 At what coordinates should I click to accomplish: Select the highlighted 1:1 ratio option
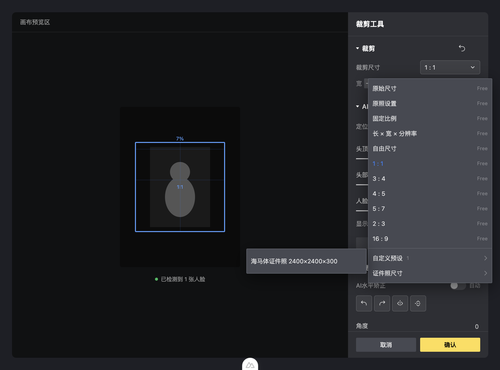point(430,163)
